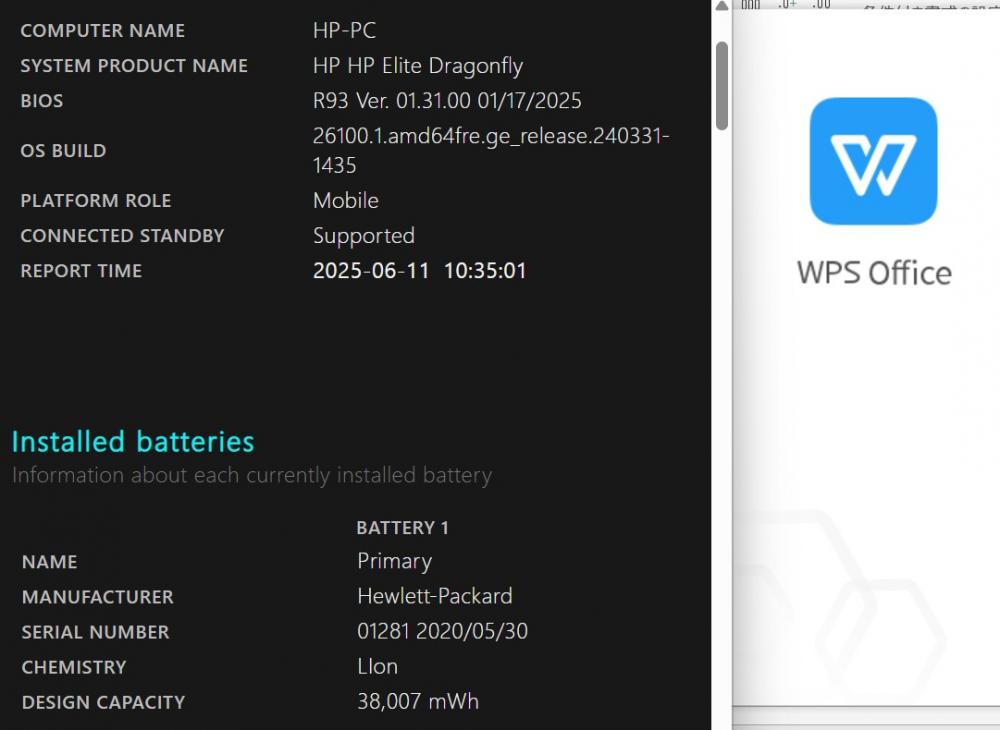Click the battery report vertical scrollbar thumb

pos(722,86)
